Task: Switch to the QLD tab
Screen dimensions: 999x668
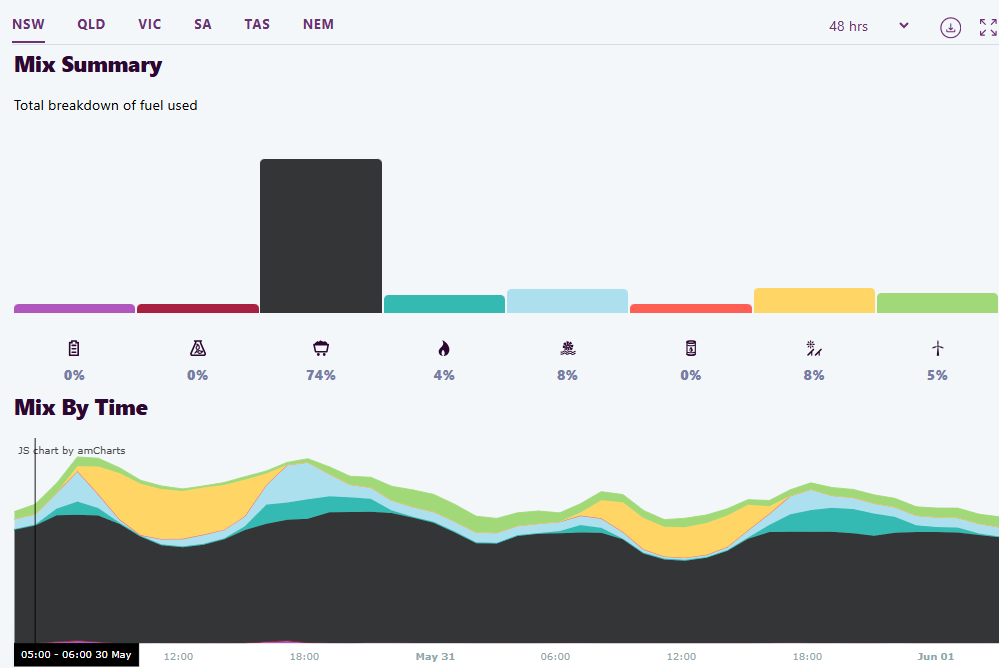Action: coord(91,24)
